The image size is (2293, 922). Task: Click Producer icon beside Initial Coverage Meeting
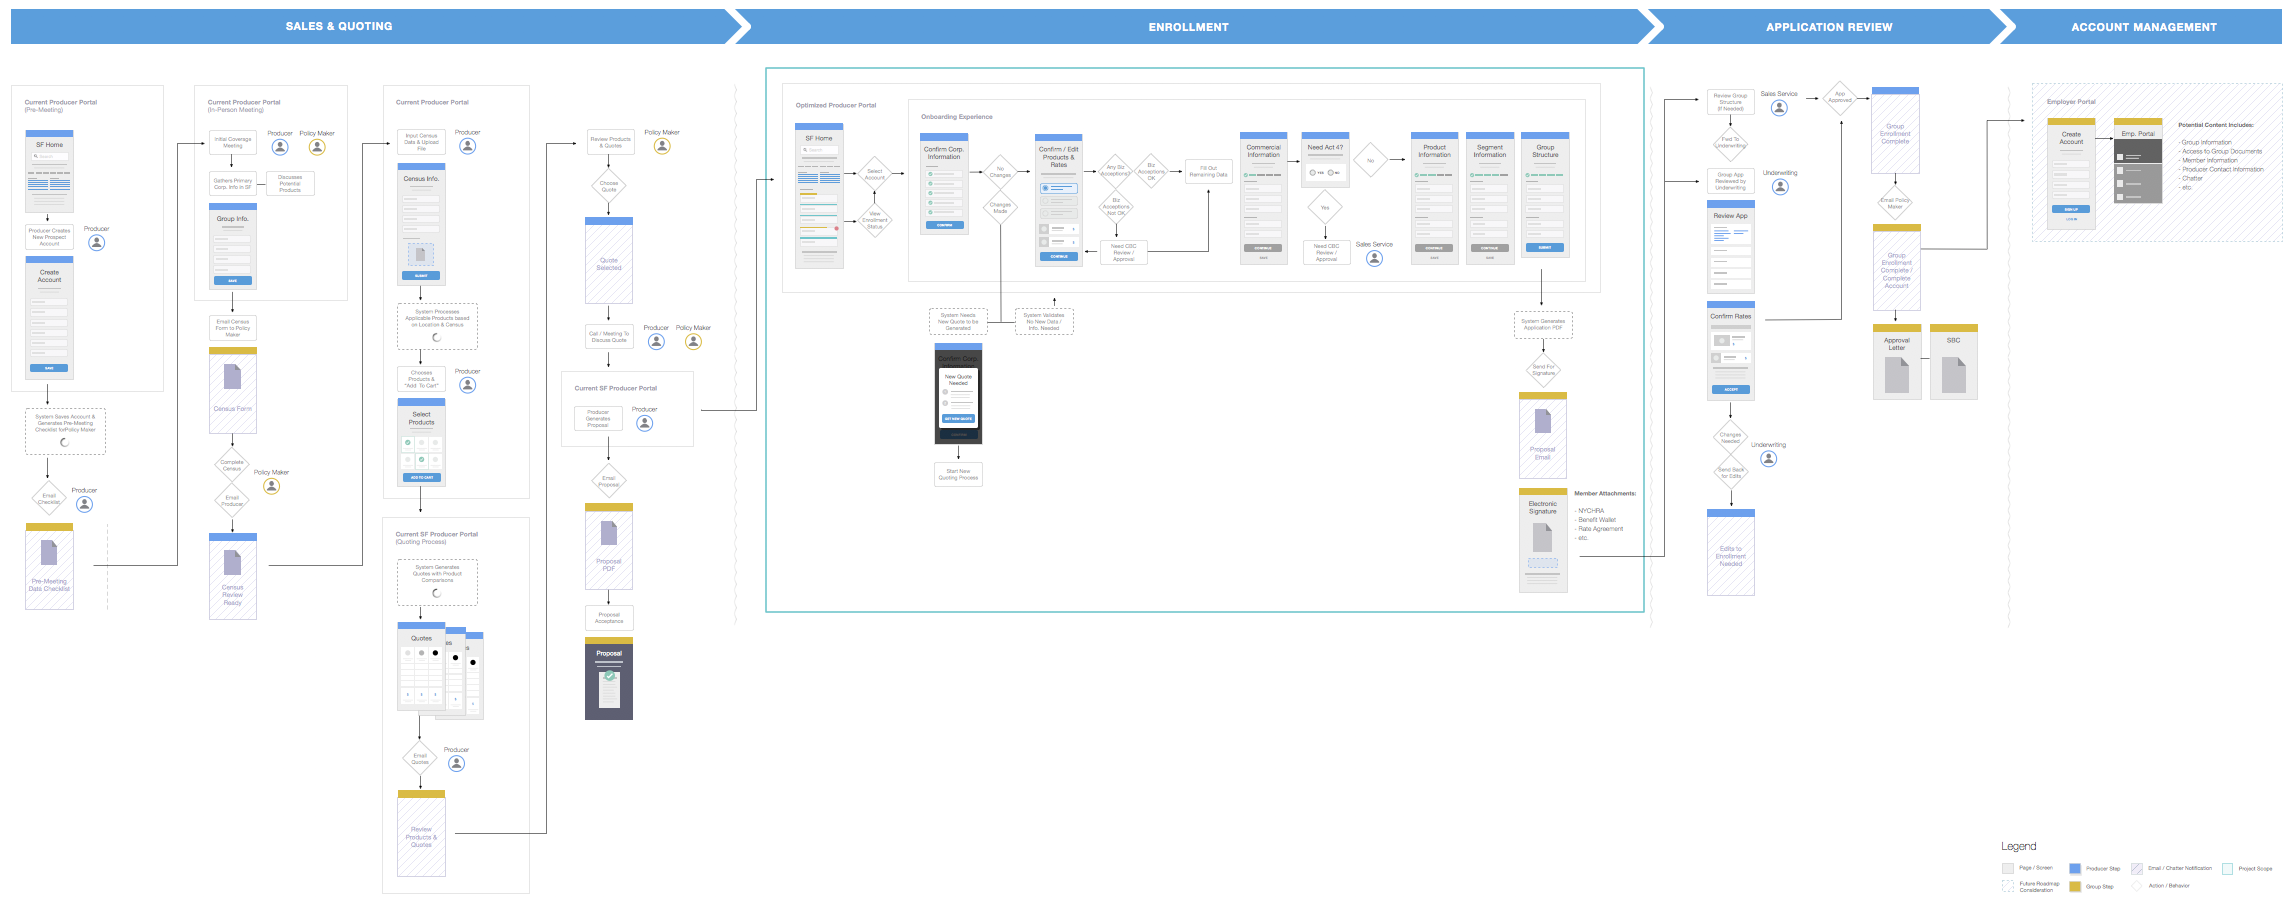[280, 147]
